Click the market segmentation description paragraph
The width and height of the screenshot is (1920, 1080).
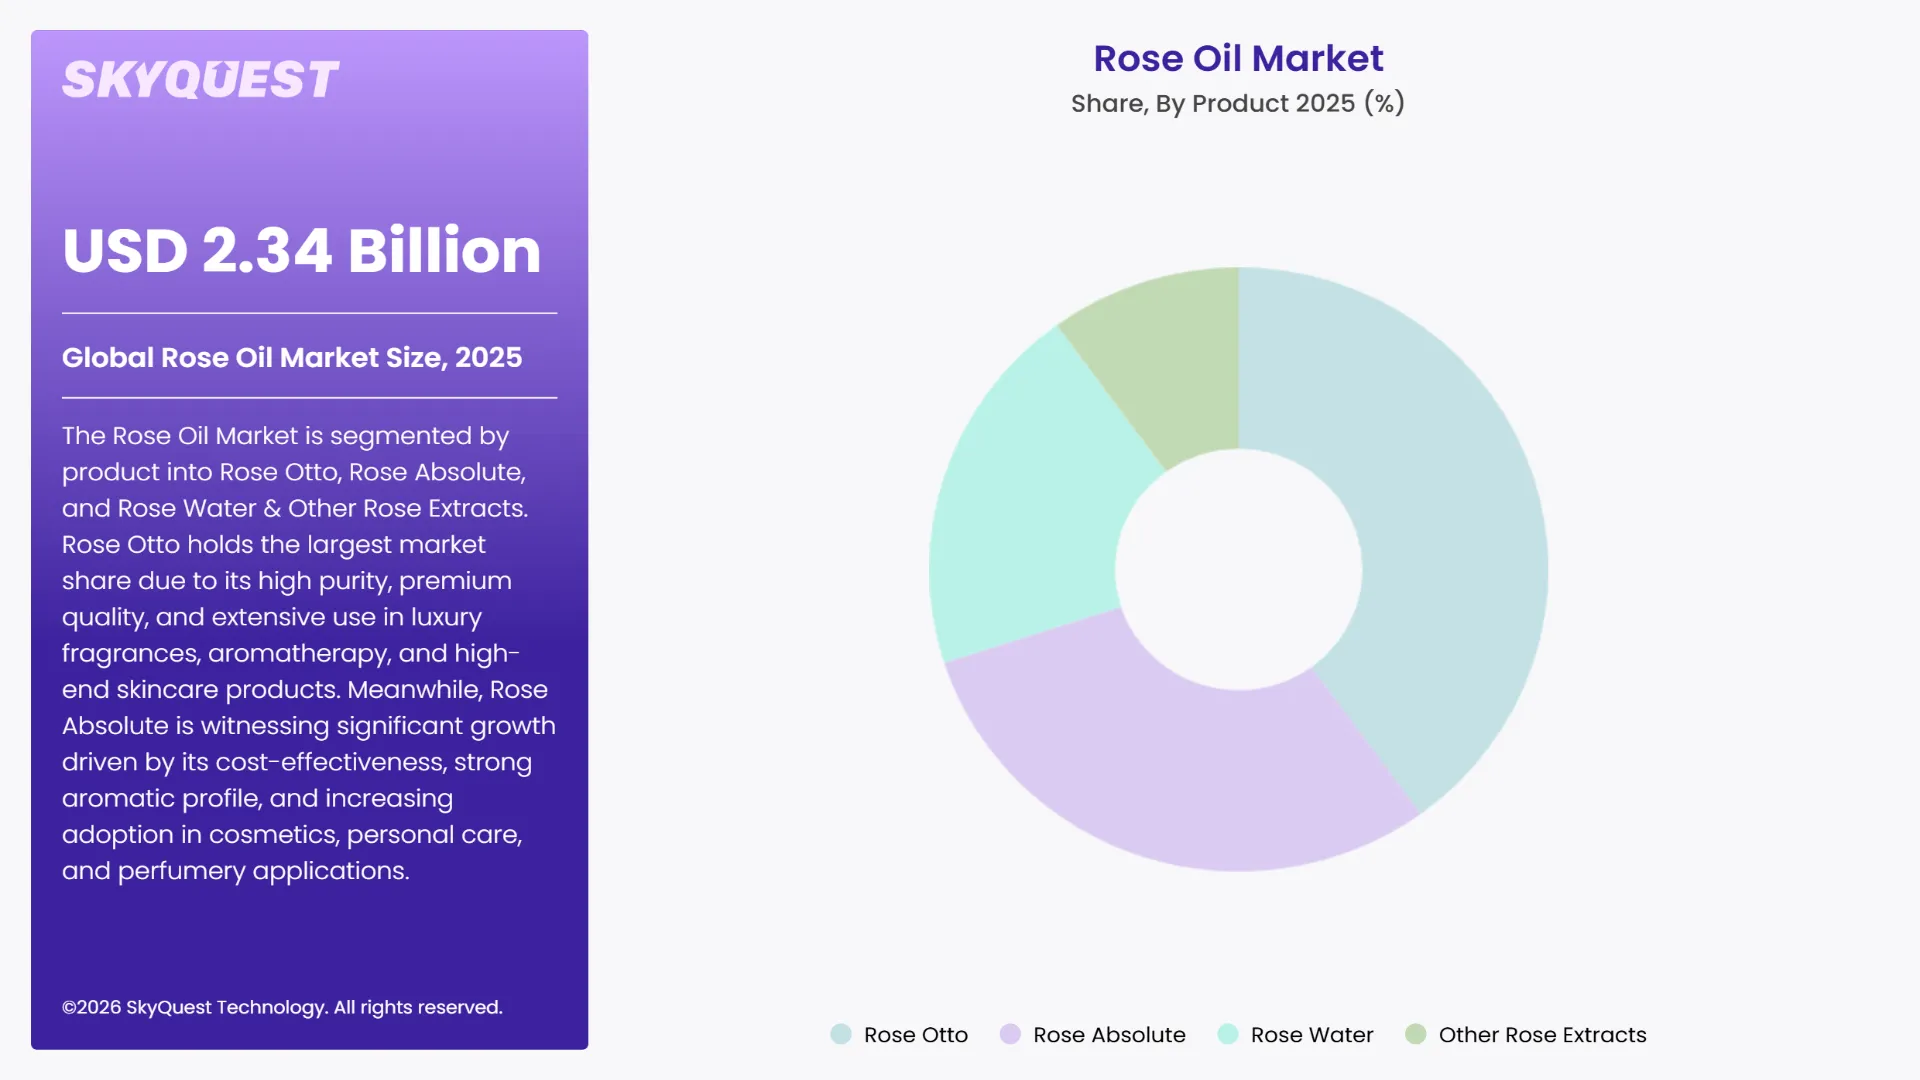pyautogui.click(x=309, y=653)
